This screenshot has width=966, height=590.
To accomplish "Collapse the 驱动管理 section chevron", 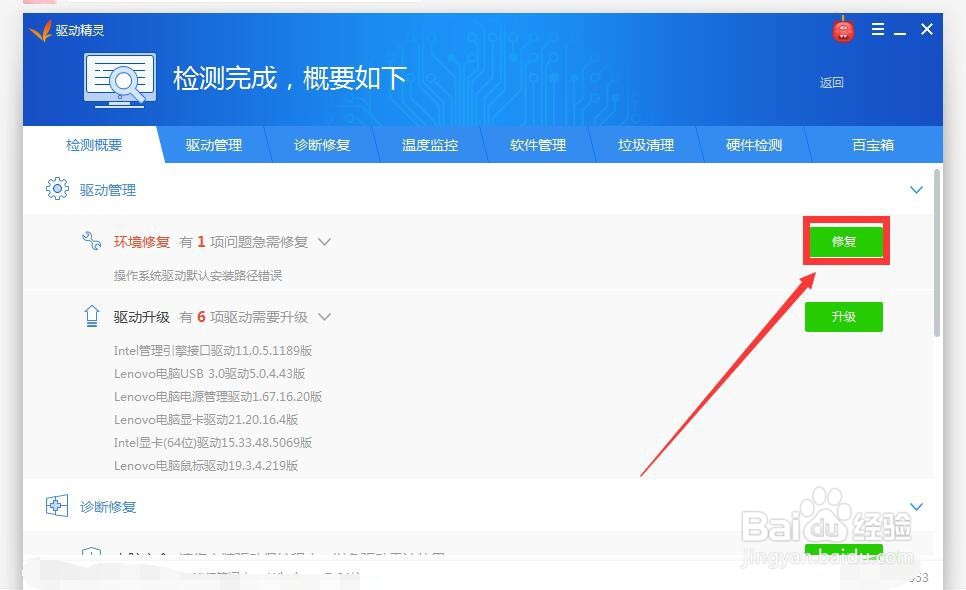I will coord(916,189).
